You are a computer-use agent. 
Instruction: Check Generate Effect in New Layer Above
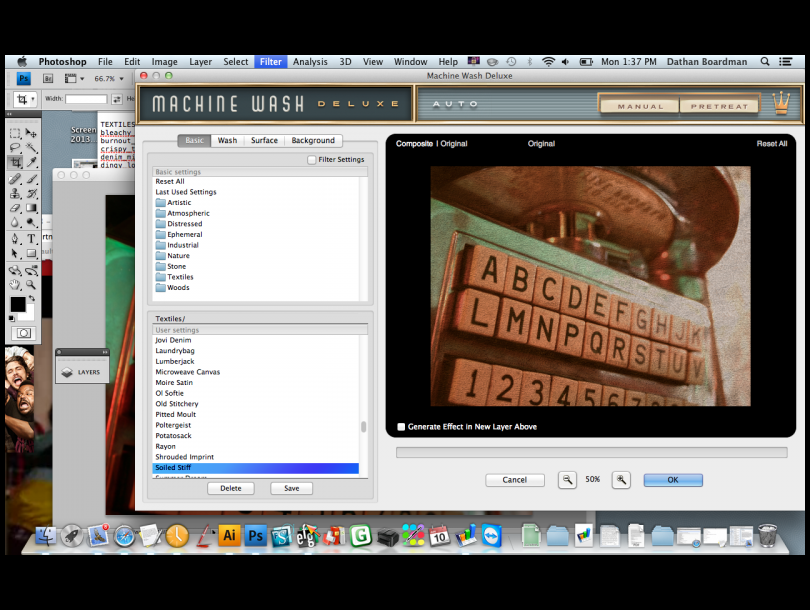click(x=402, y=427)
